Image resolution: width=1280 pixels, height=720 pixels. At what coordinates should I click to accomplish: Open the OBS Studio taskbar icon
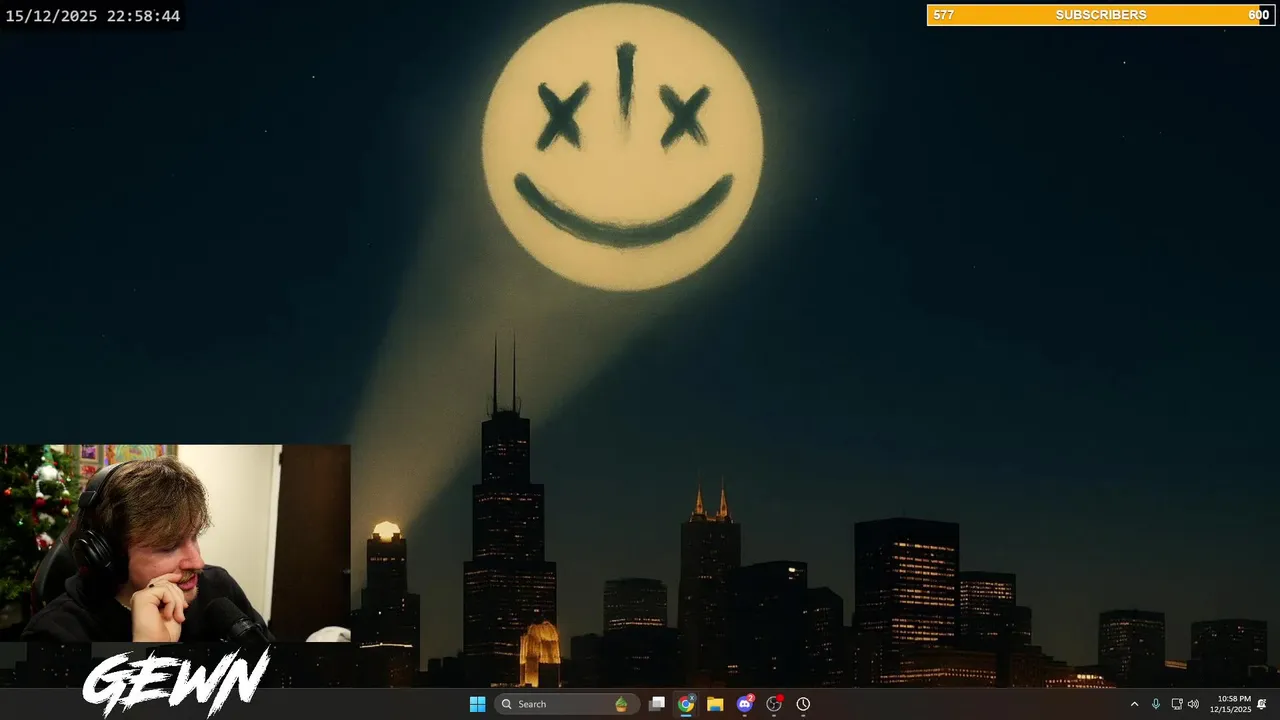[x=773, y=704]
